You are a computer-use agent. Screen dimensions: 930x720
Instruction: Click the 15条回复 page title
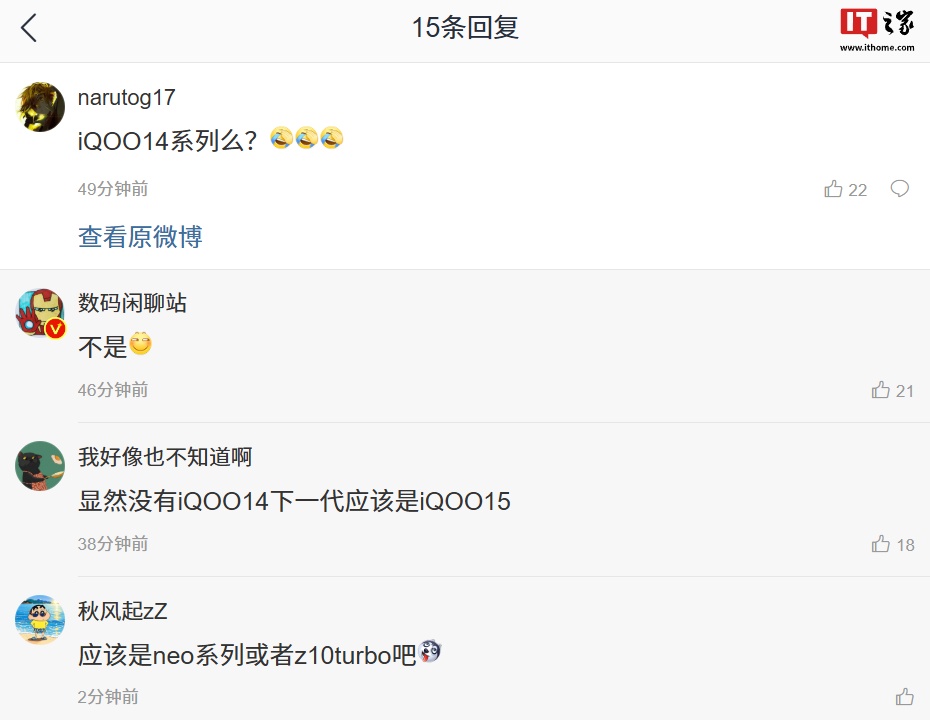465,27
